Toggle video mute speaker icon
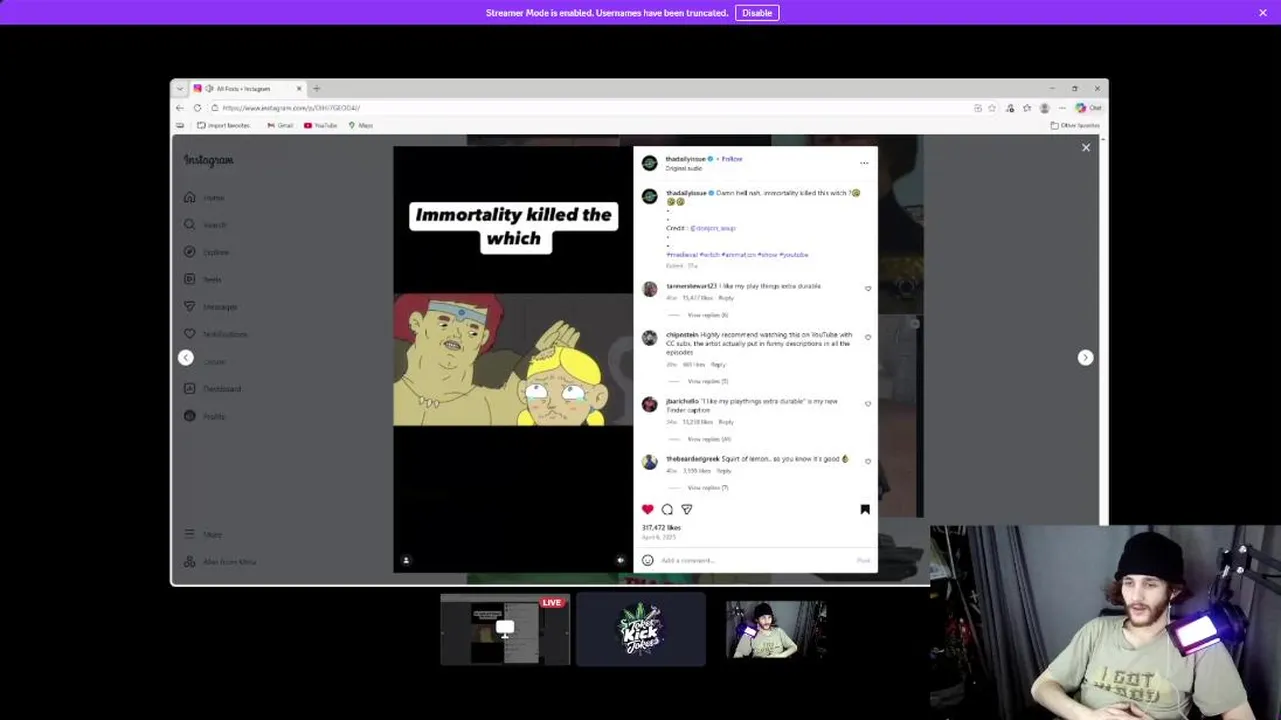This screenshot has width=1281, height=720. 620,560
